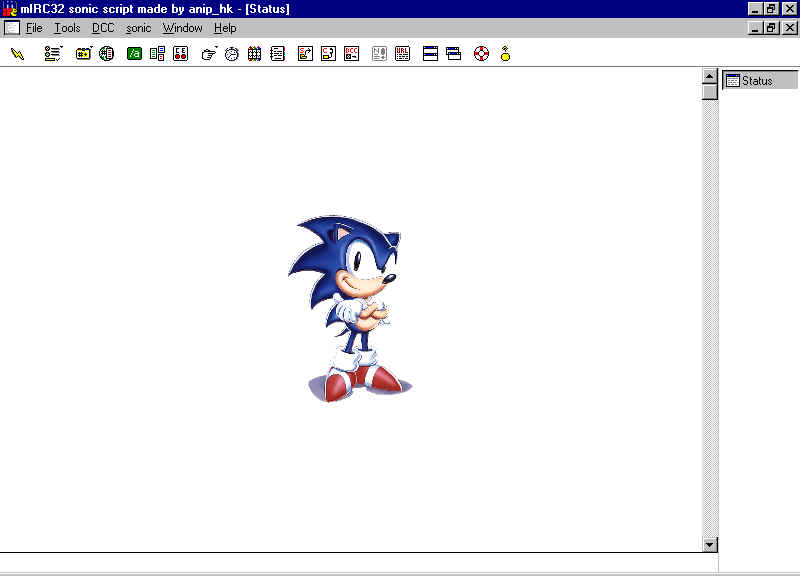Open the DCC menu

coord(103,28)
